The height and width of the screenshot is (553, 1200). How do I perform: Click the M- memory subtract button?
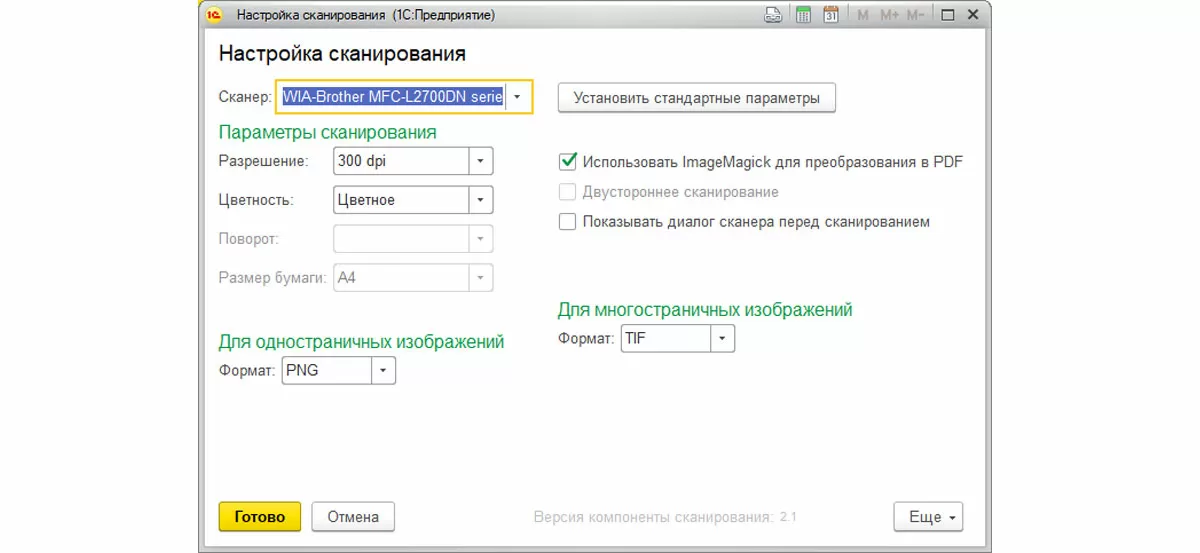[x=917, y=15]
